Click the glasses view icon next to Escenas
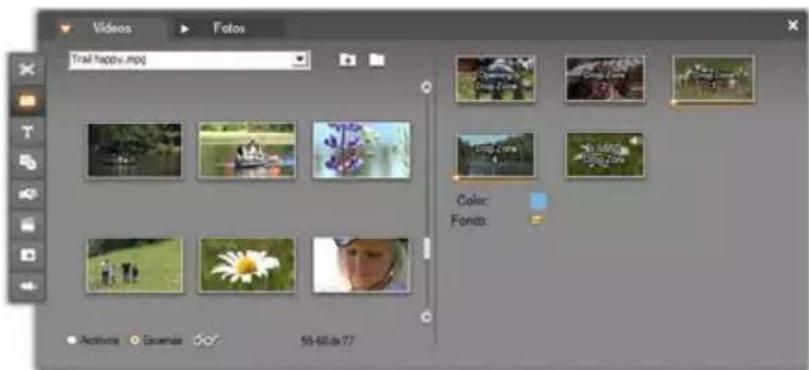Viewport: 809px width, 370px height. click(x=205, y=341)
